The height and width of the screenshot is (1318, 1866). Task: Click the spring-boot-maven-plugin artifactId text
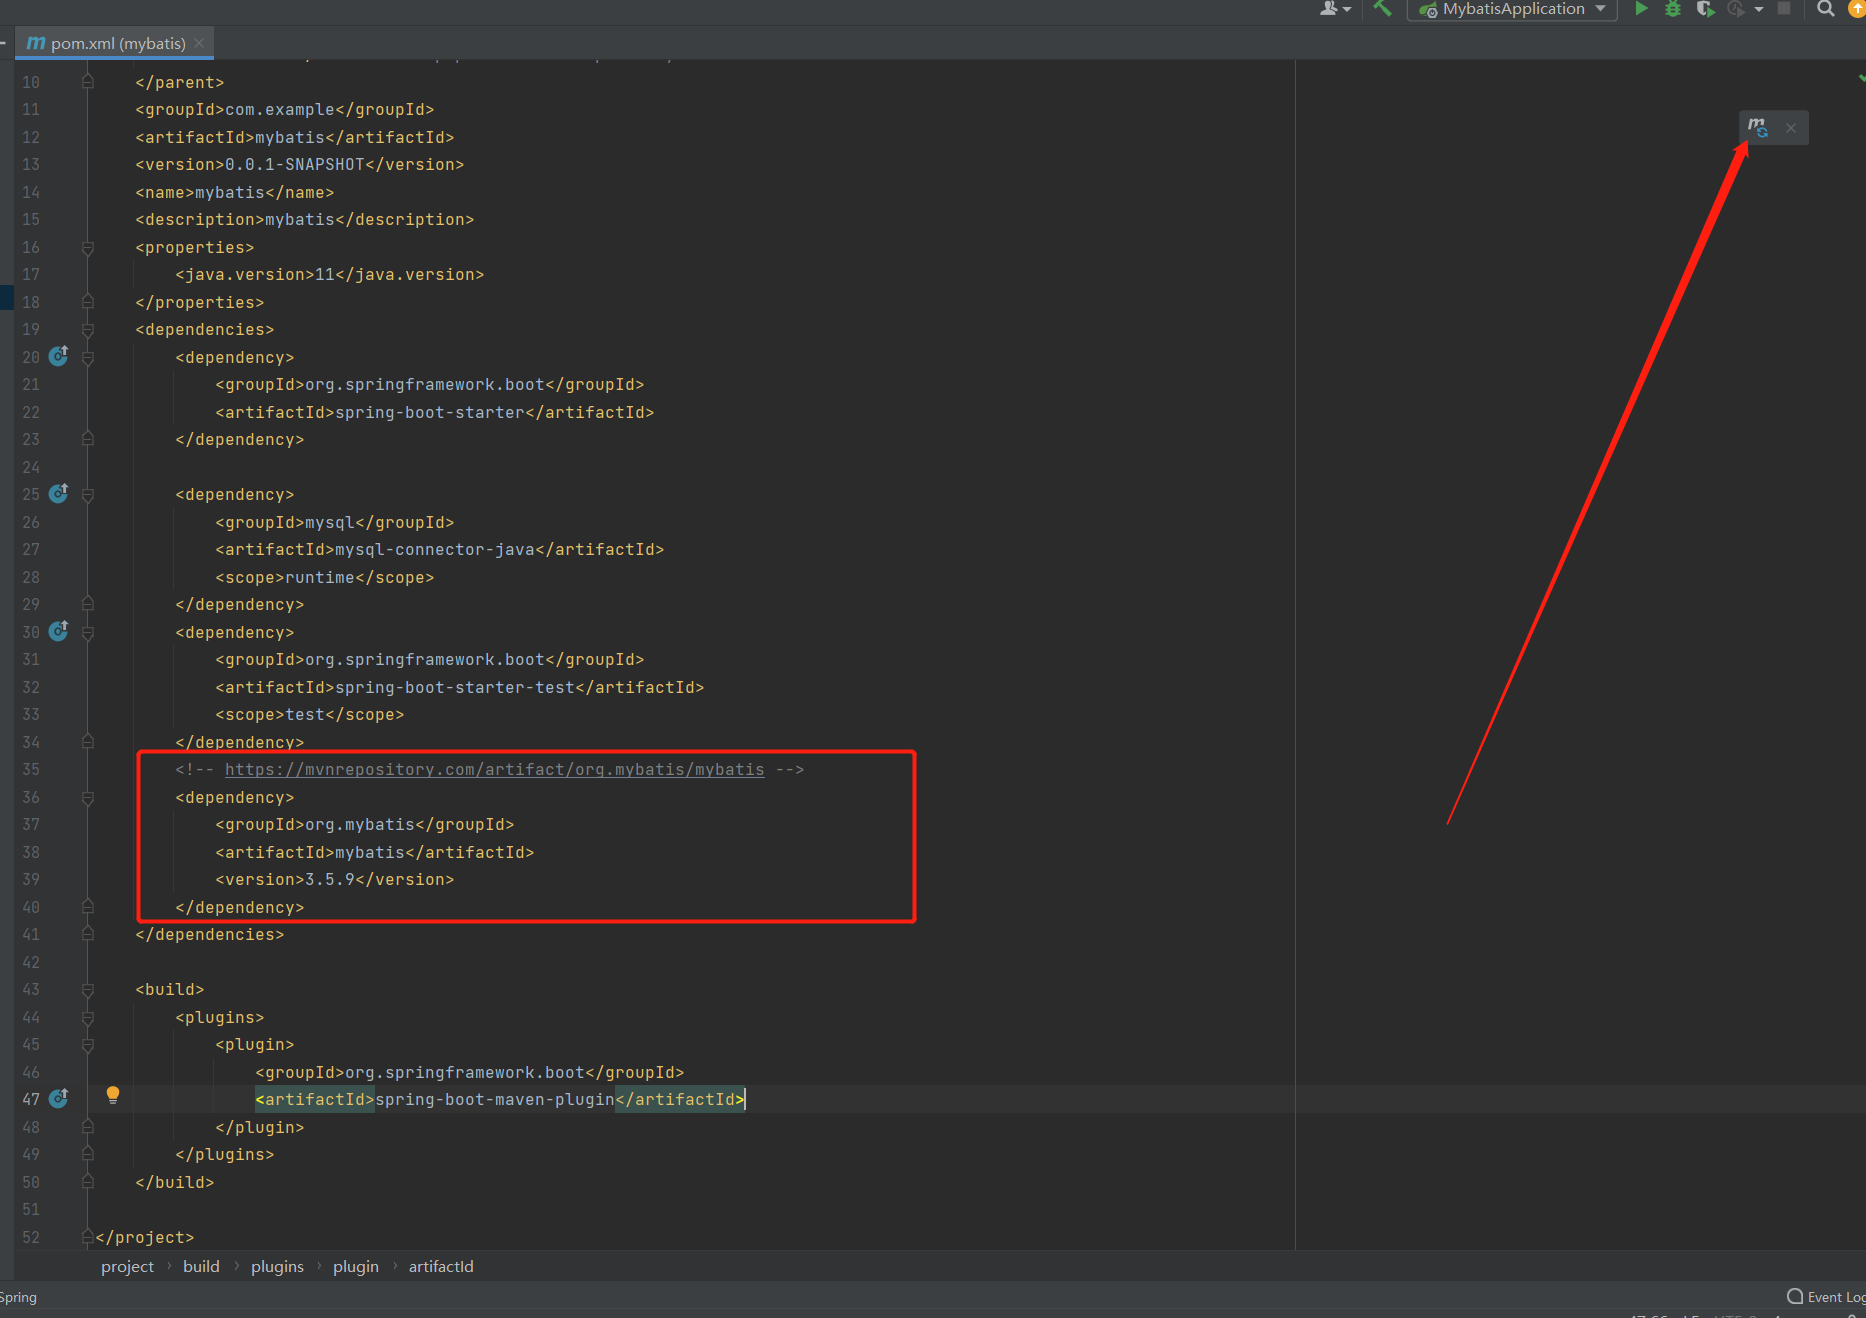click(x=495, y=1099)
